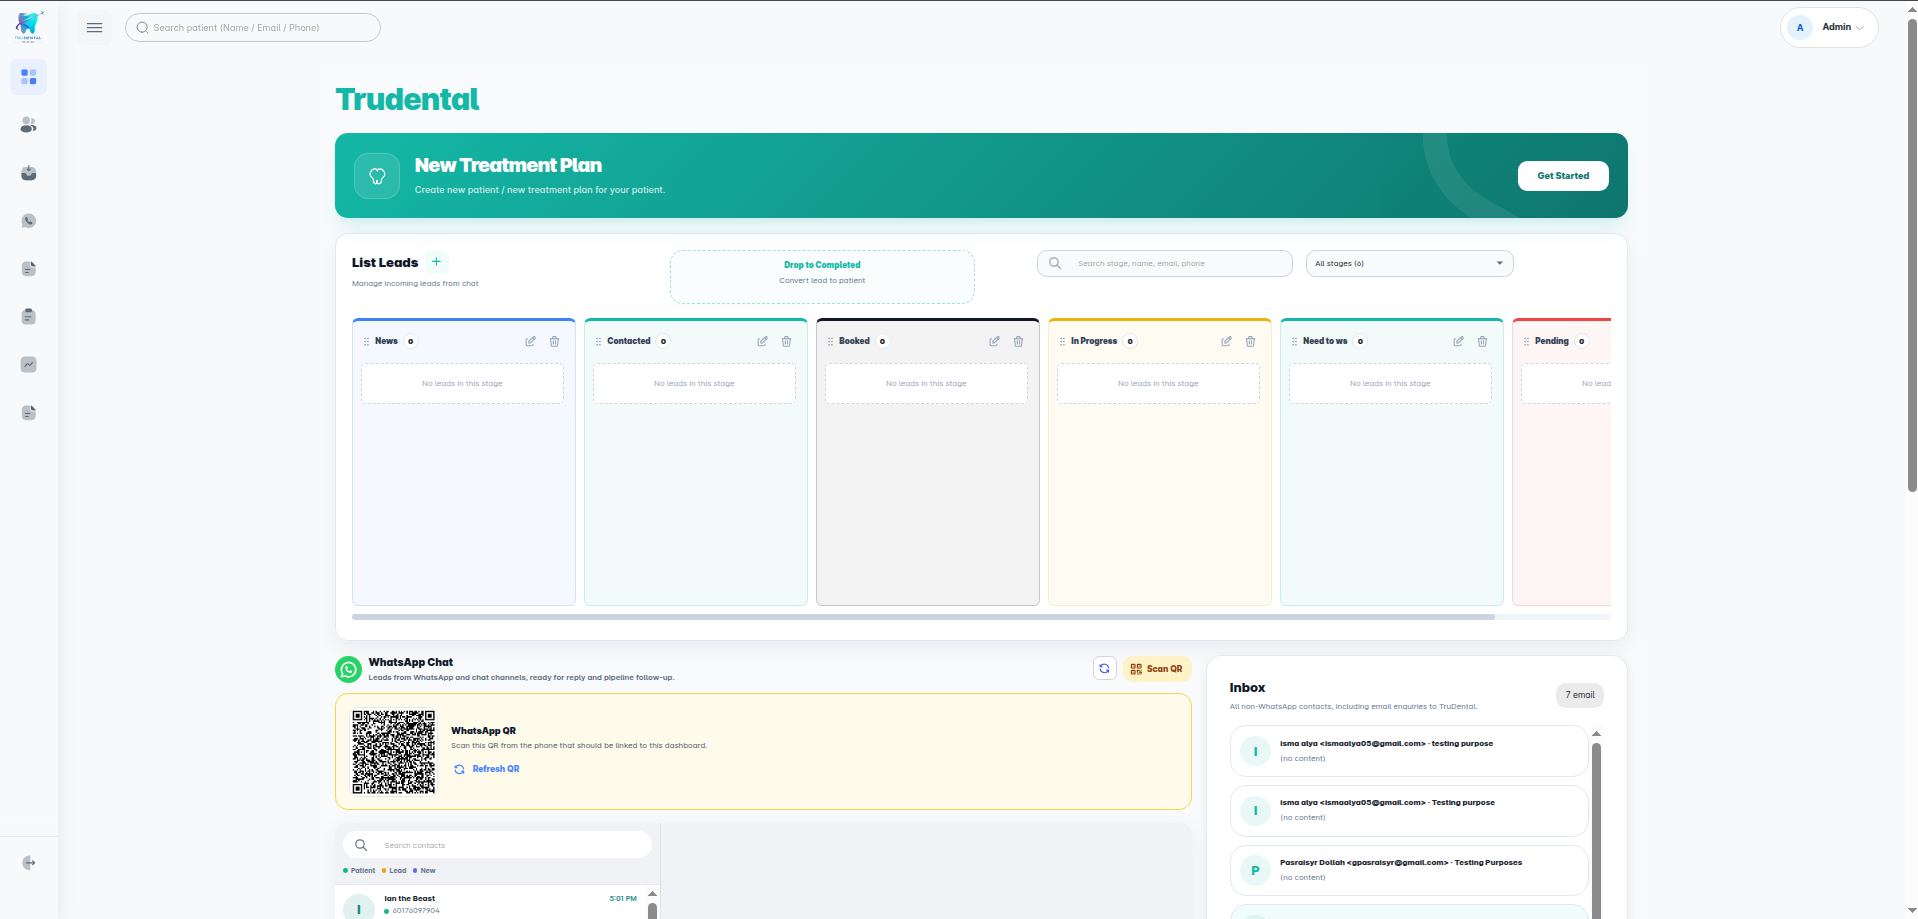
Task: Focus the leads search stage field
Action: (1165, 263)
